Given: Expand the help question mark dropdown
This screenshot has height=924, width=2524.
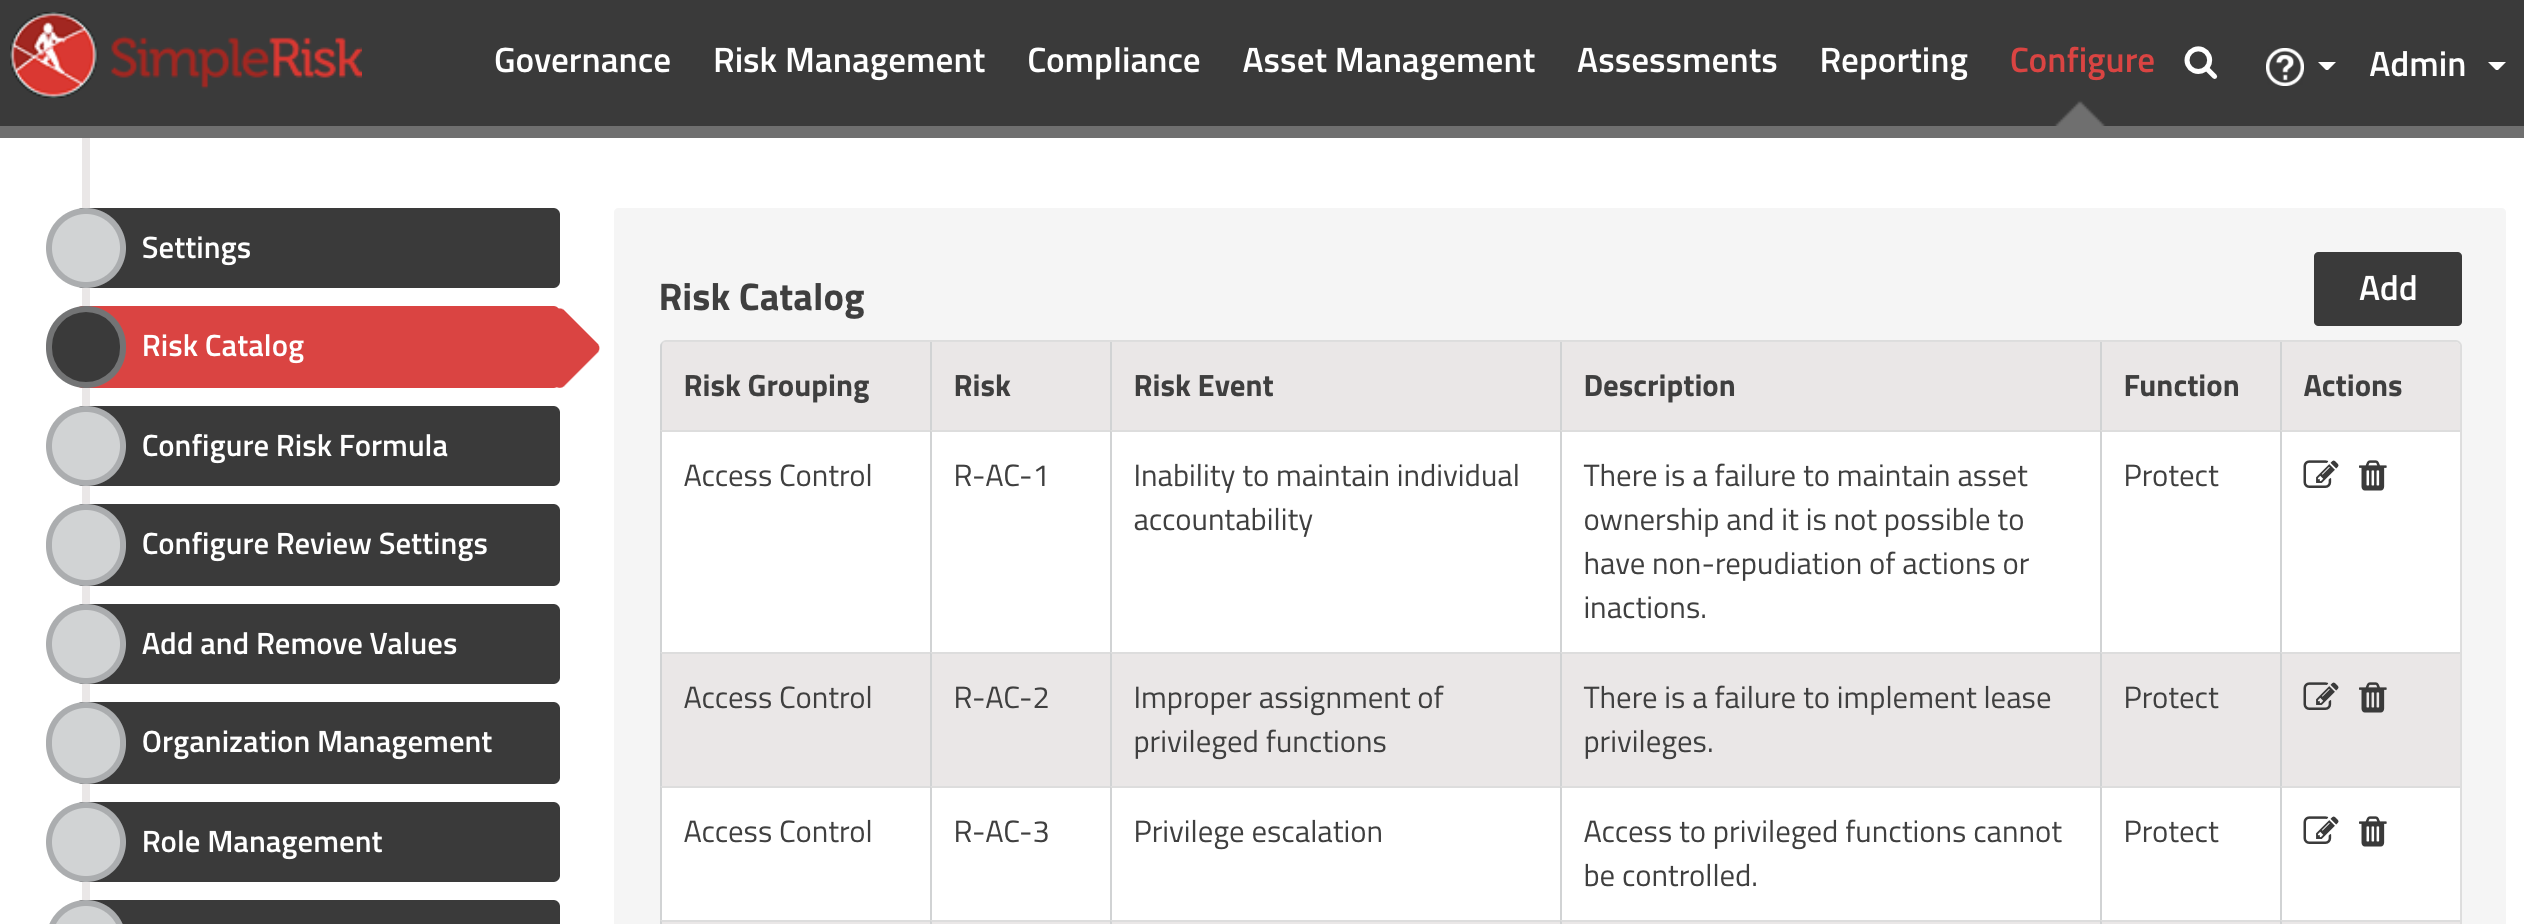Looking at the screenshot, I should point(2298,66).
